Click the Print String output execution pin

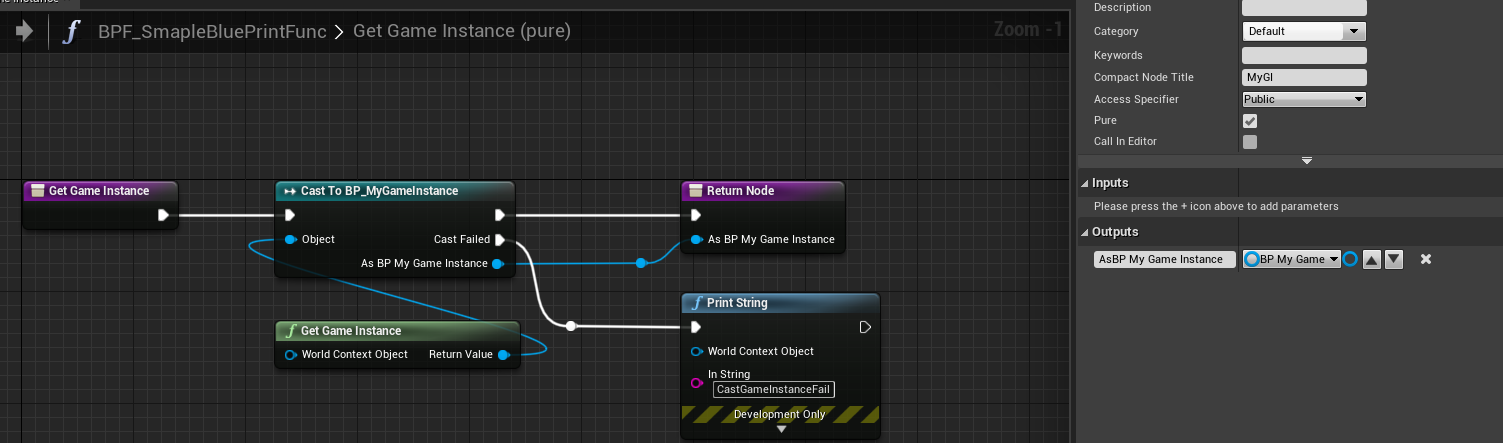point(865,327)
